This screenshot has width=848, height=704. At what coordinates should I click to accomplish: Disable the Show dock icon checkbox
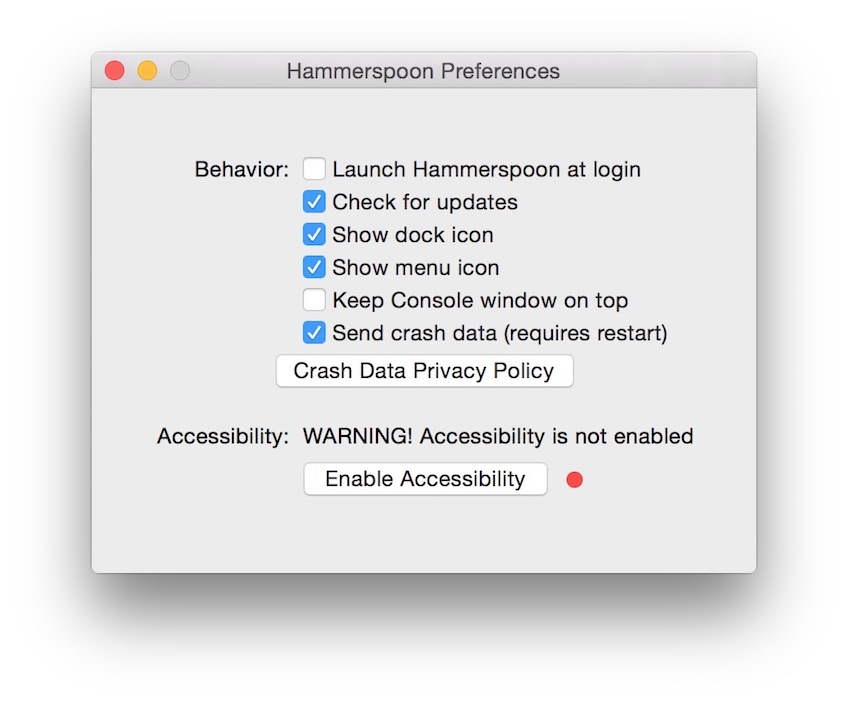coord(314,235)
